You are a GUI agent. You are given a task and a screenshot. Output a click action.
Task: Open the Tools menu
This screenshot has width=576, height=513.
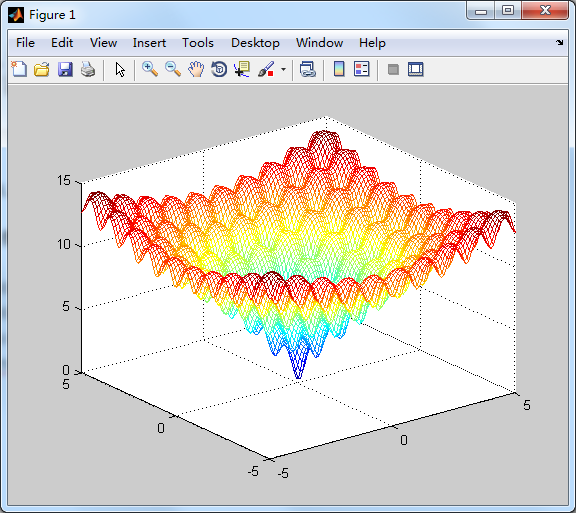point(198,43)
